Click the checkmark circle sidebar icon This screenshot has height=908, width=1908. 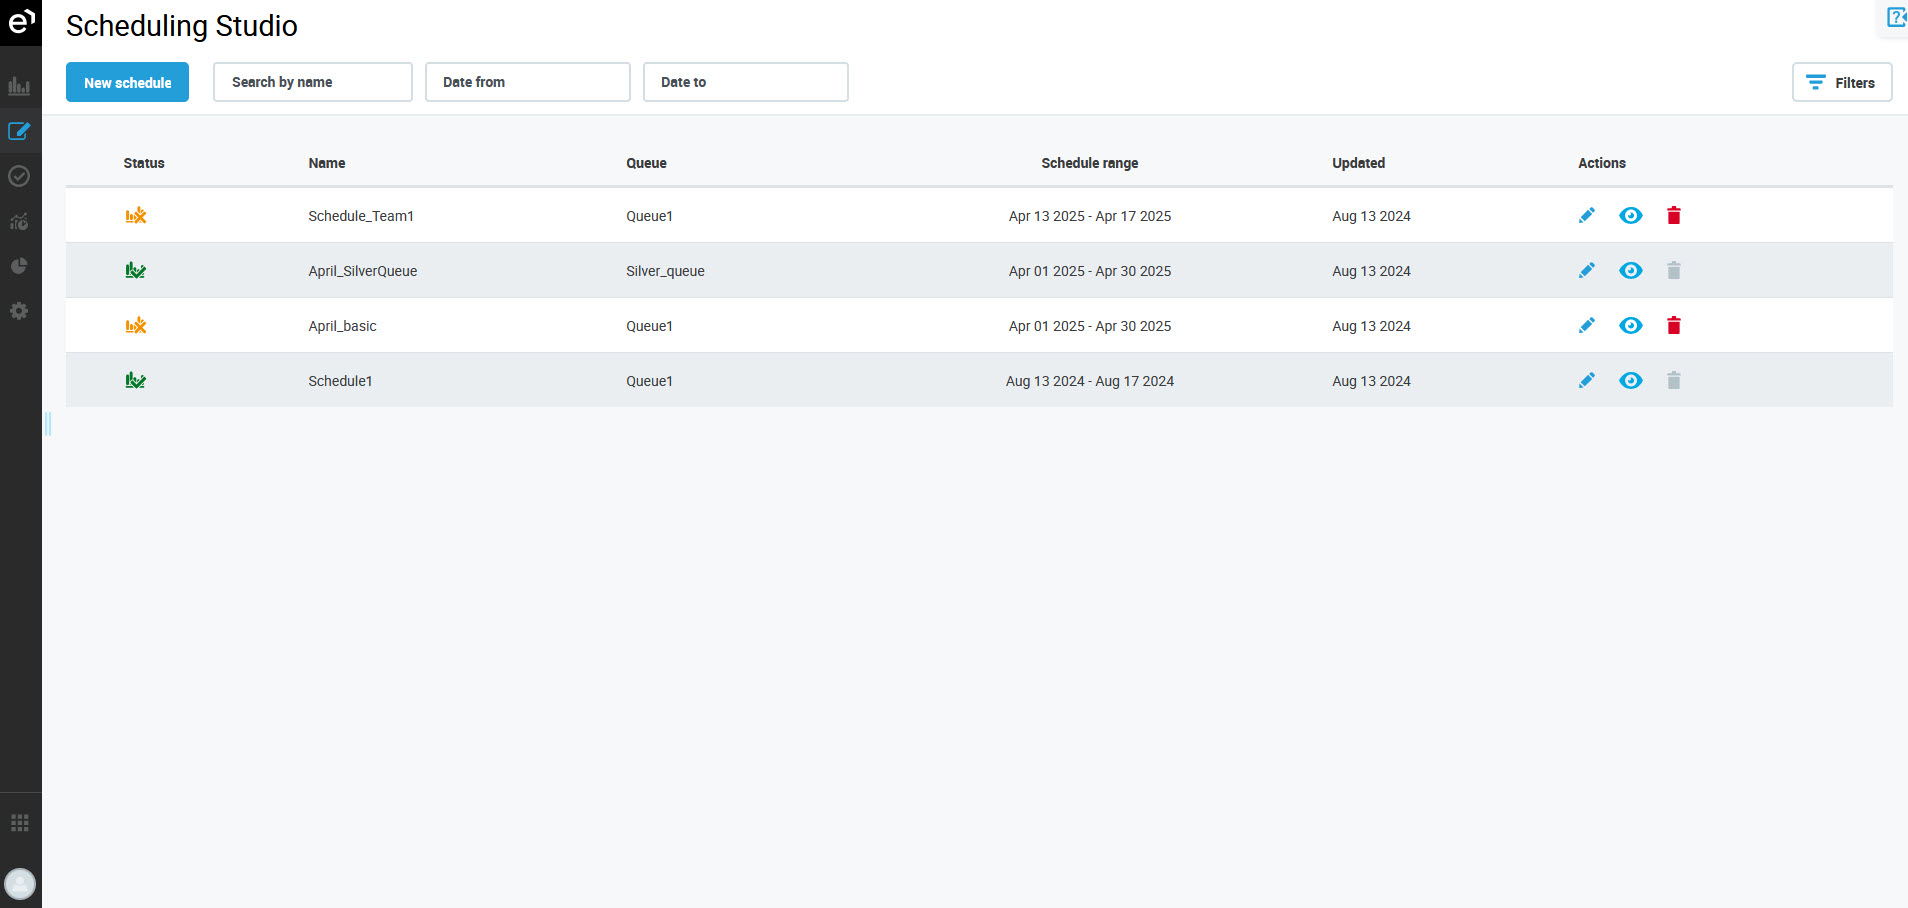(19, 176)
